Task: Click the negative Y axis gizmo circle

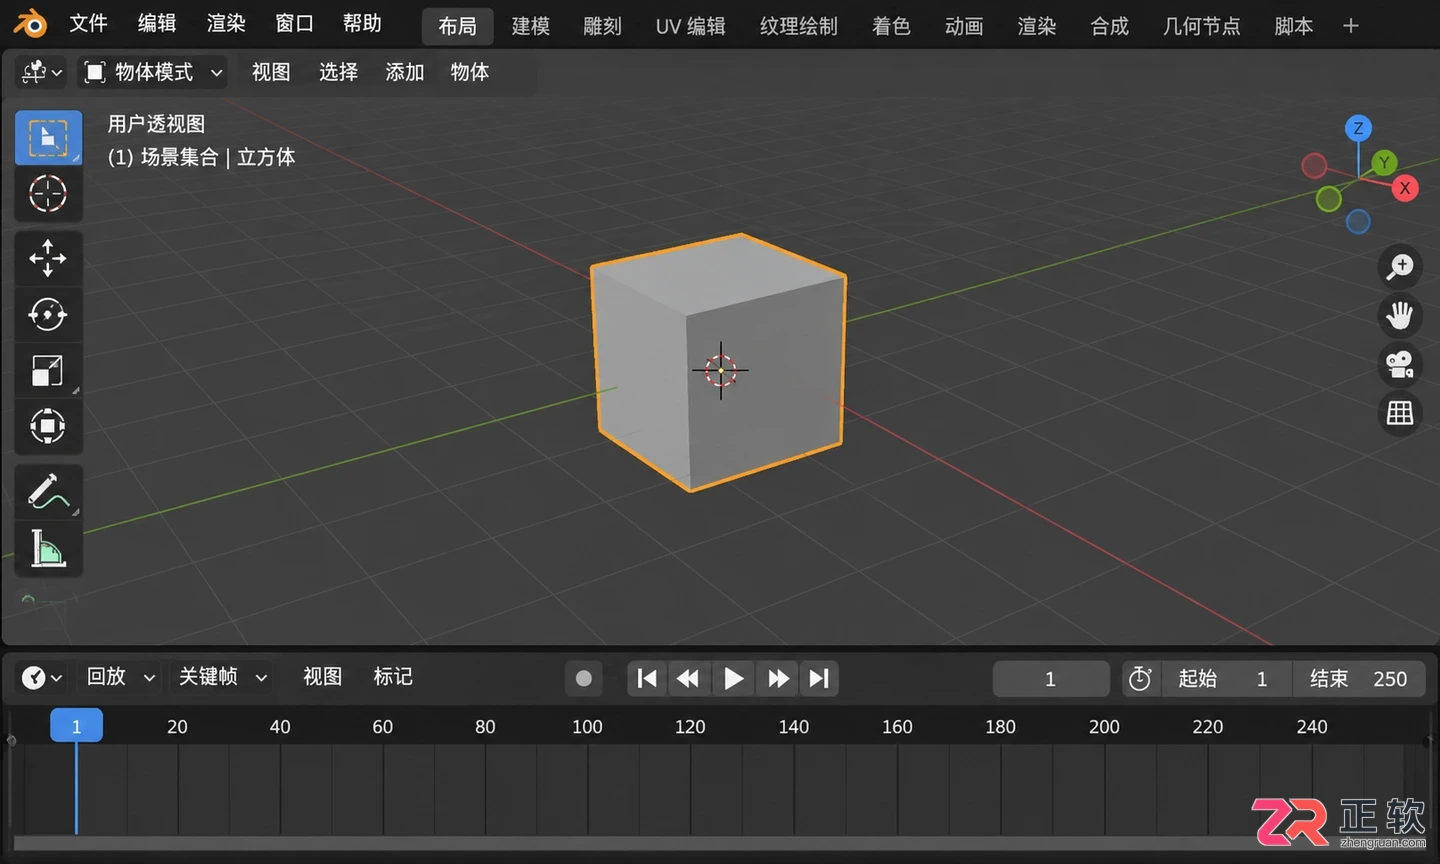Action: (1328, 199)
